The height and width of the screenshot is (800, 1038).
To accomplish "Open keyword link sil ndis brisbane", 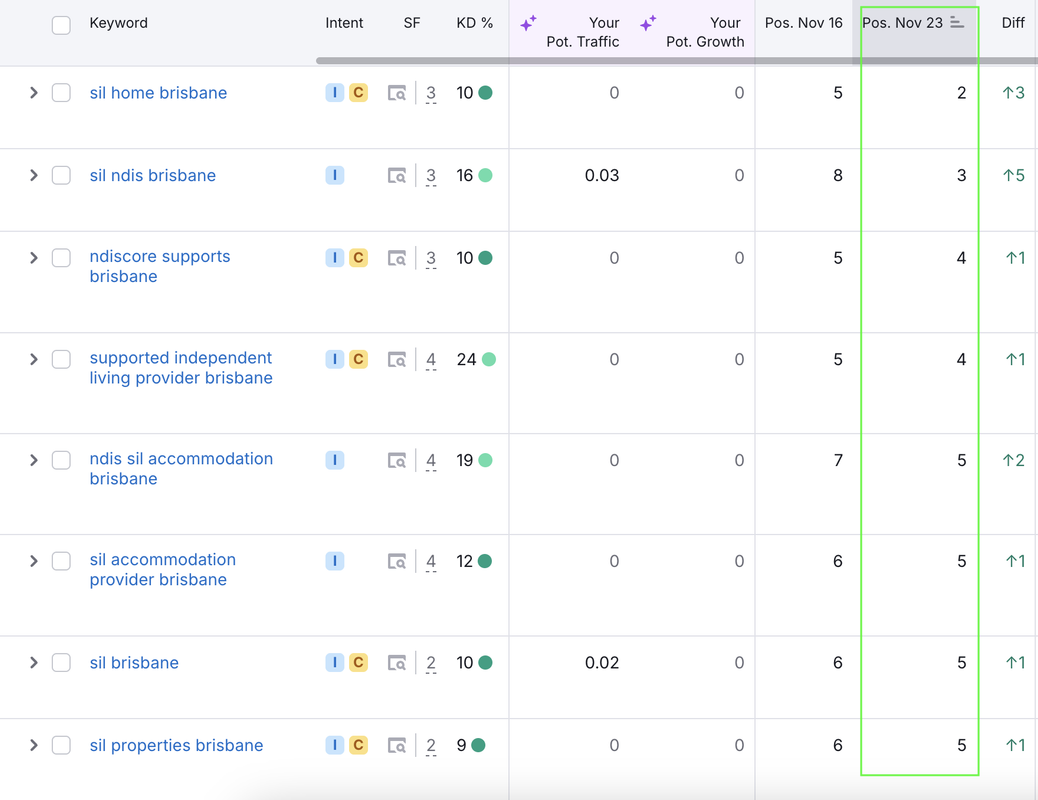I will click(153, 175).
